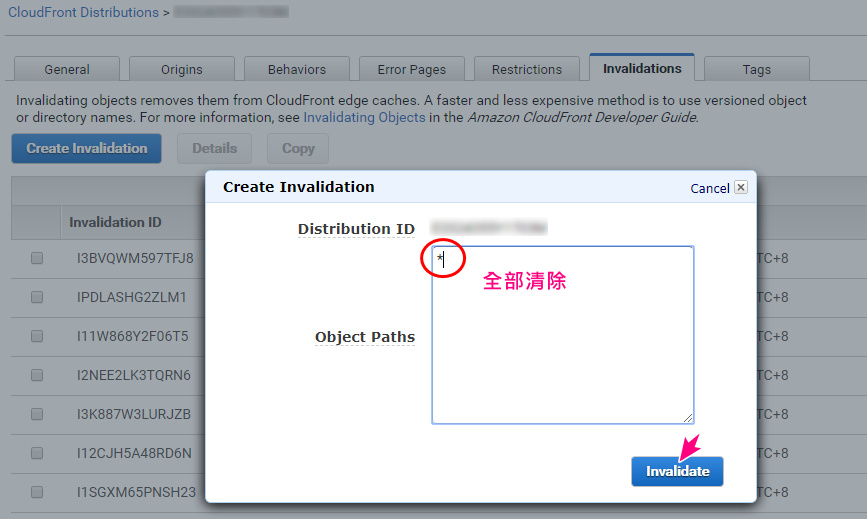This screenshot has width=867, height=519.
Task: Open the Tags tab
Action: [x=757, y=69]
